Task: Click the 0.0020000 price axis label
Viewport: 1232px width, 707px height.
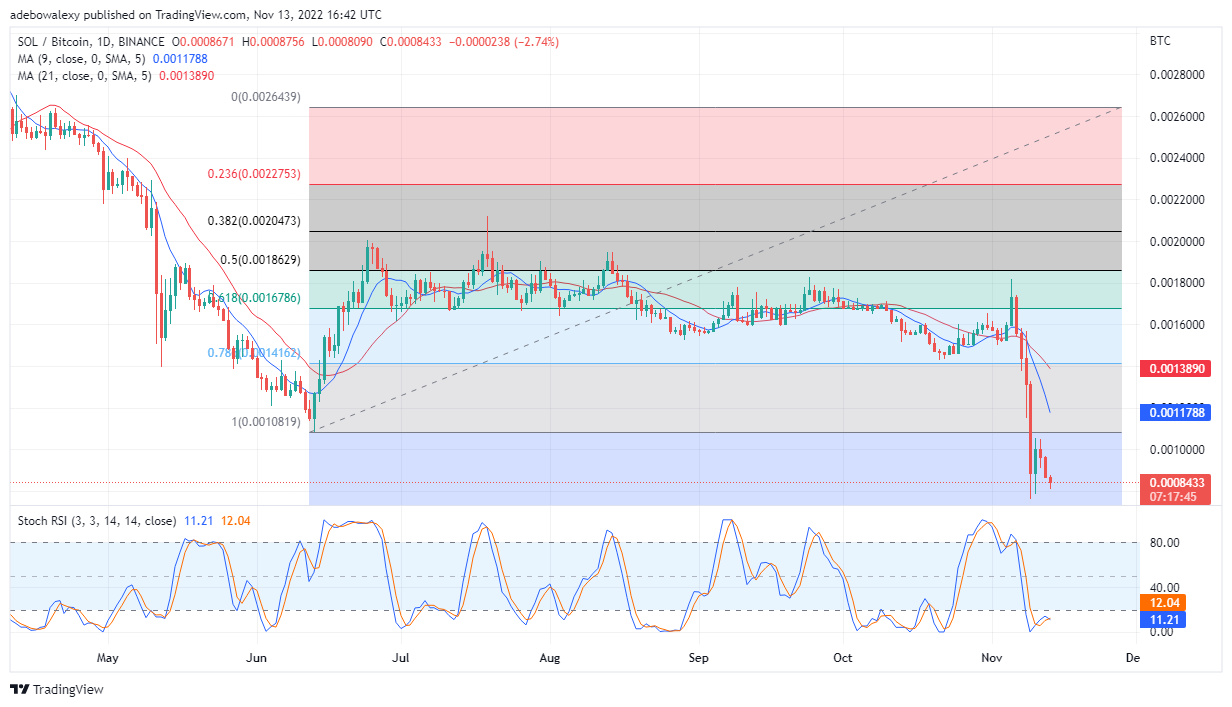Action: (1177, 242)
